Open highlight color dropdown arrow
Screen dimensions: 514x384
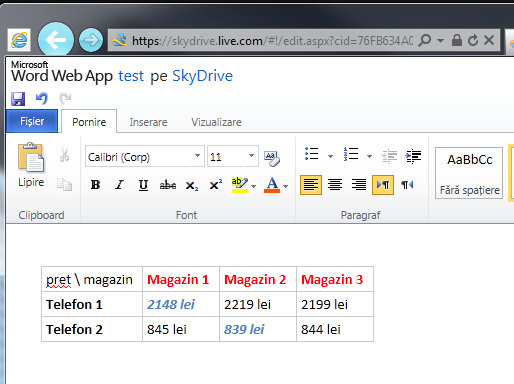pos(254,186)
